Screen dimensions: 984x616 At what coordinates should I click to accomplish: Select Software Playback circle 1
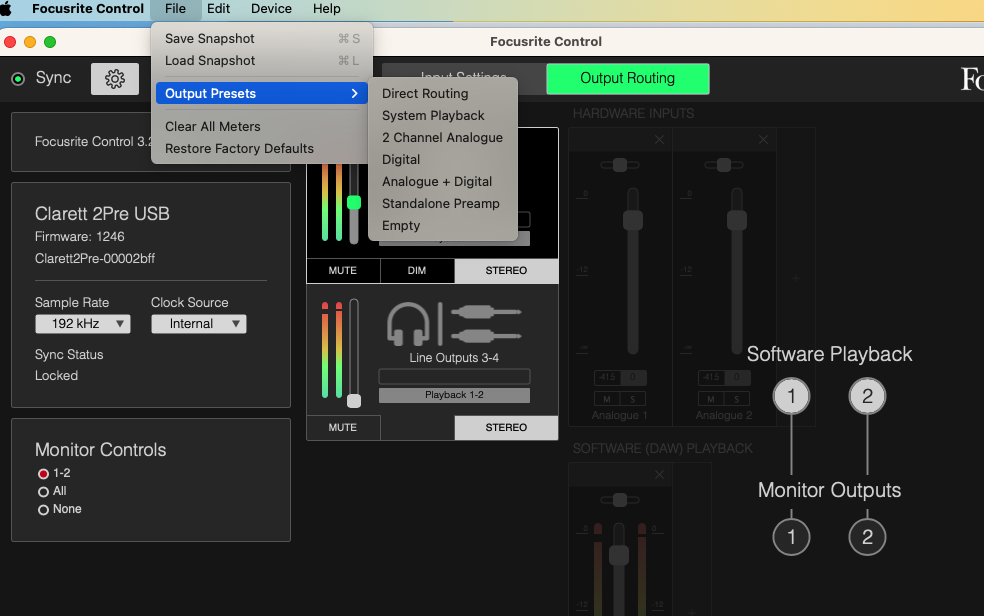coord(791,396)
